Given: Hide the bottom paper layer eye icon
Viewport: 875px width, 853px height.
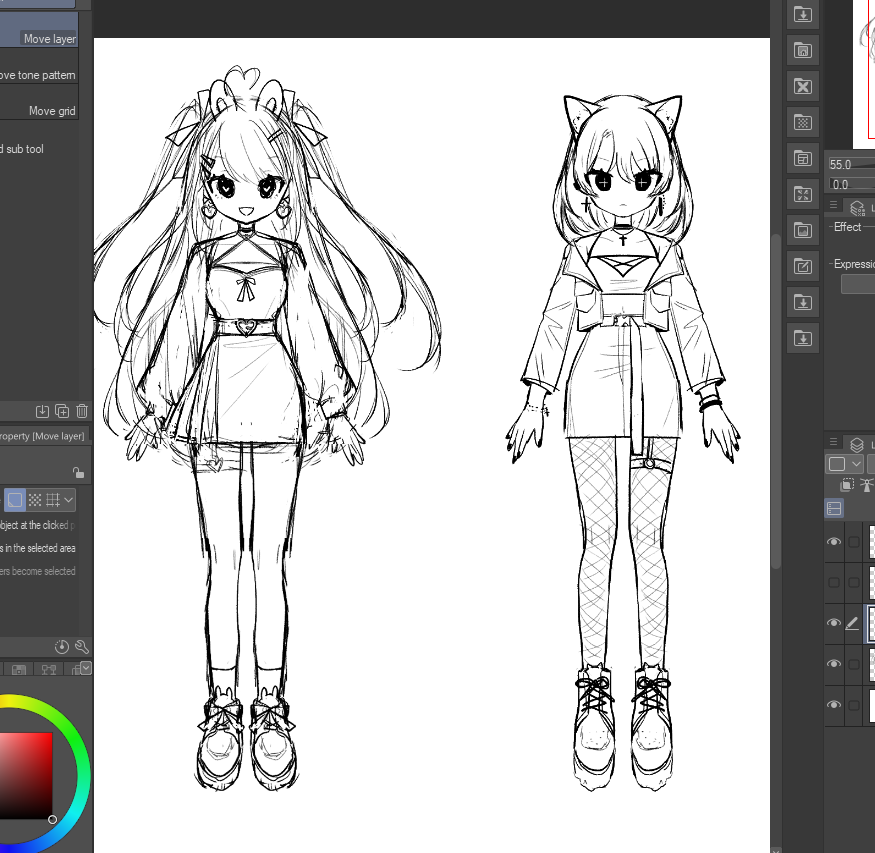Looking at the screenshot, I should (x=834, y=705).
